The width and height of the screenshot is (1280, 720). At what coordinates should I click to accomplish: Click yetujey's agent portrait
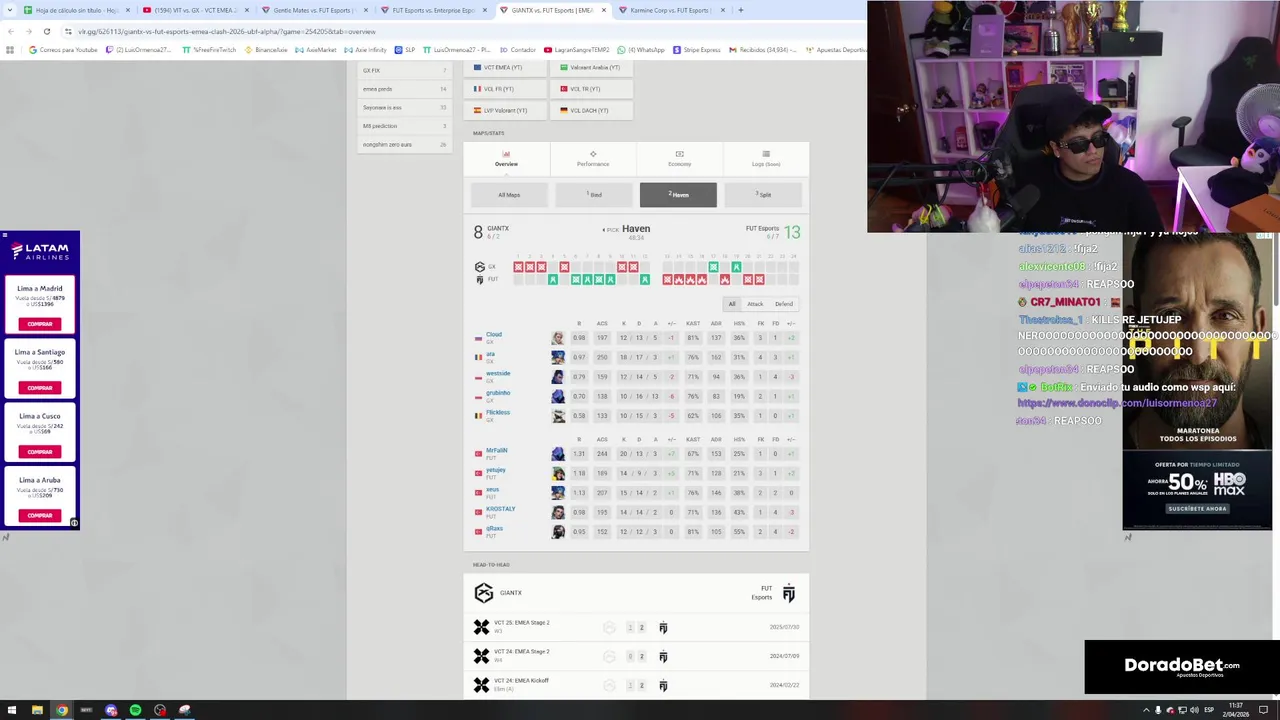(x=558, y=473)
